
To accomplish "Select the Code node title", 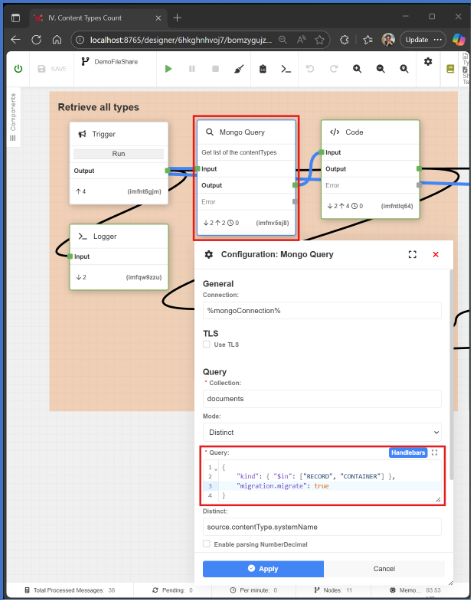I will click(354, 132).
